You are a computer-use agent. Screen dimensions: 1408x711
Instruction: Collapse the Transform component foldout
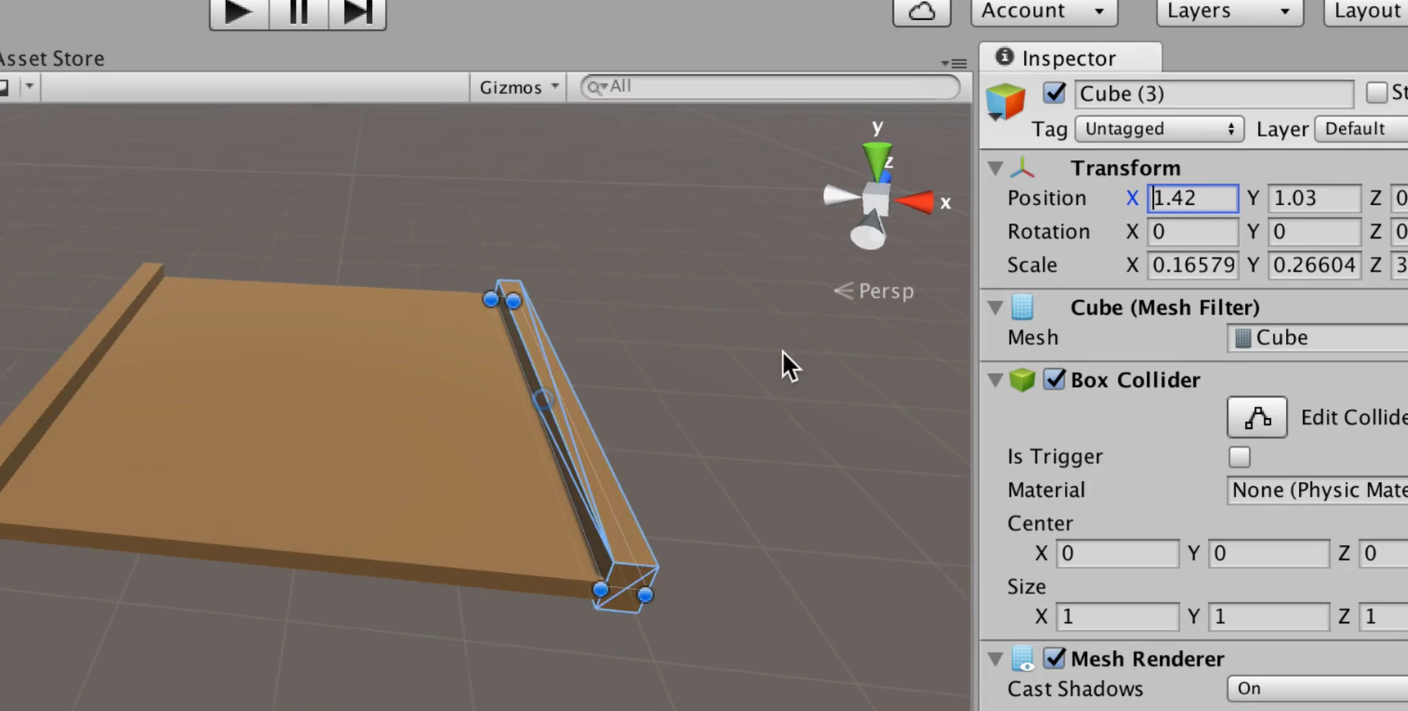[x=995, y=168]
